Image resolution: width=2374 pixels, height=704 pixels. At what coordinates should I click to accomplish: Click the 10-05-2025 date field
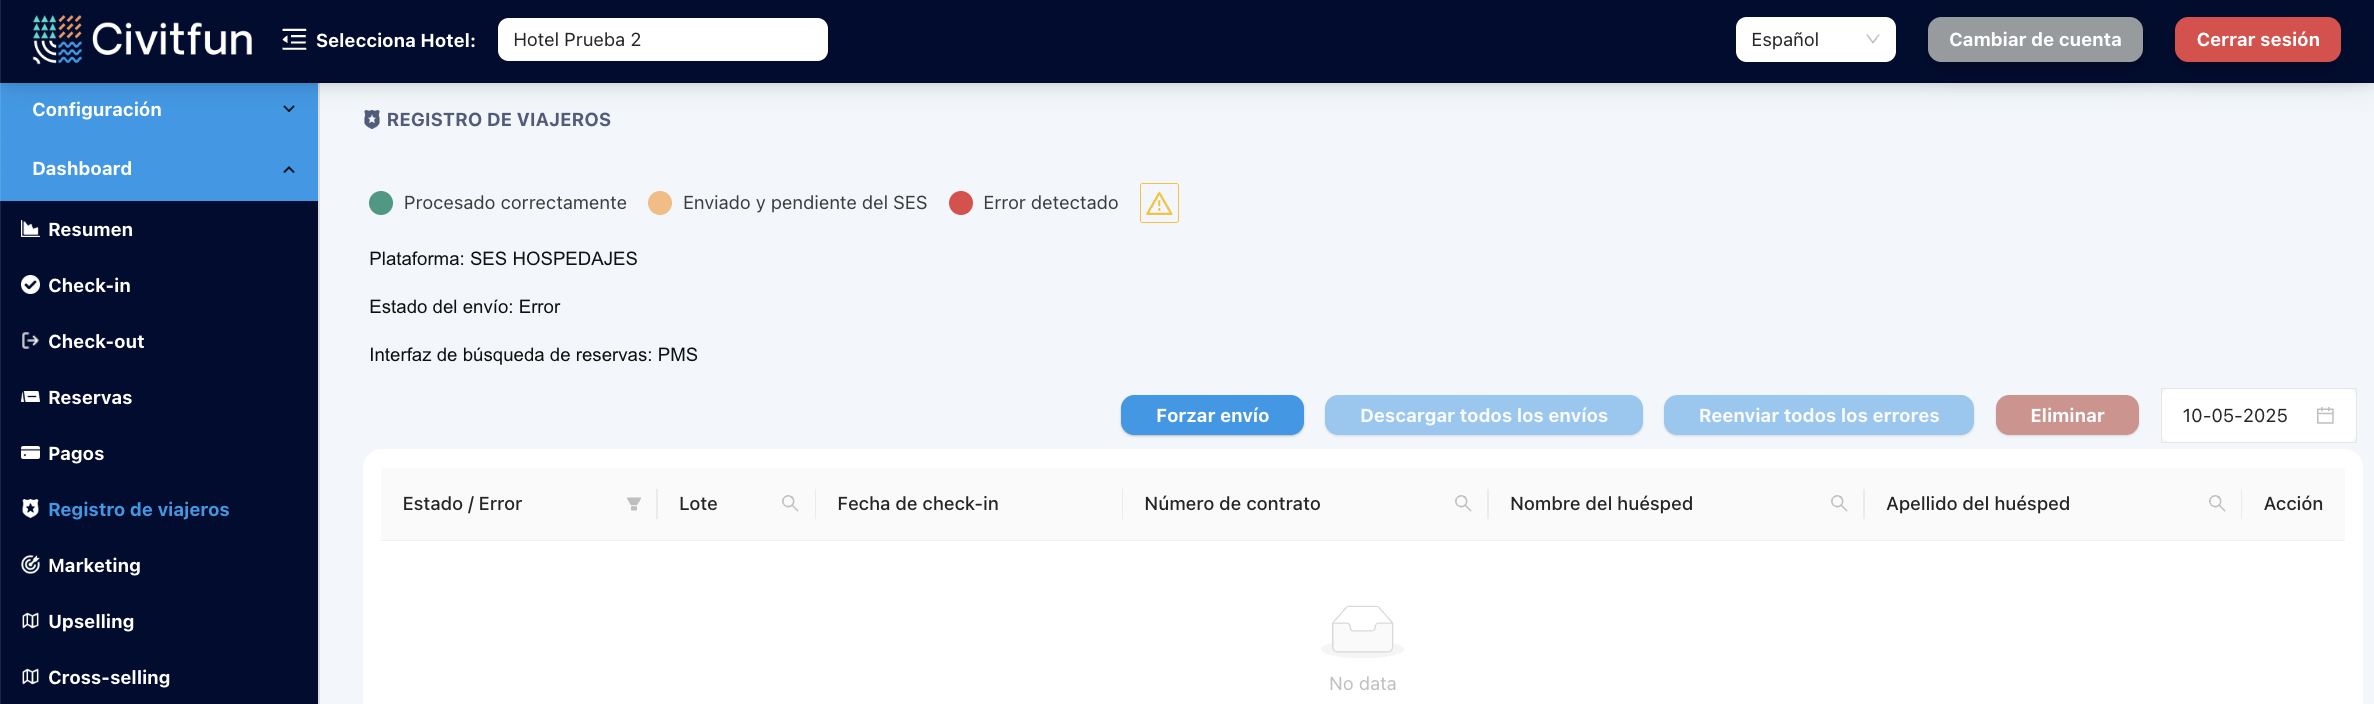coord(2258,415)
